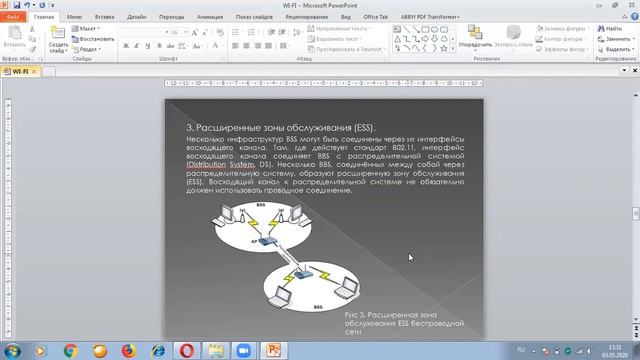
Task: Select the rectangle shape in shapes gallery
Action: tap(425, 29)
